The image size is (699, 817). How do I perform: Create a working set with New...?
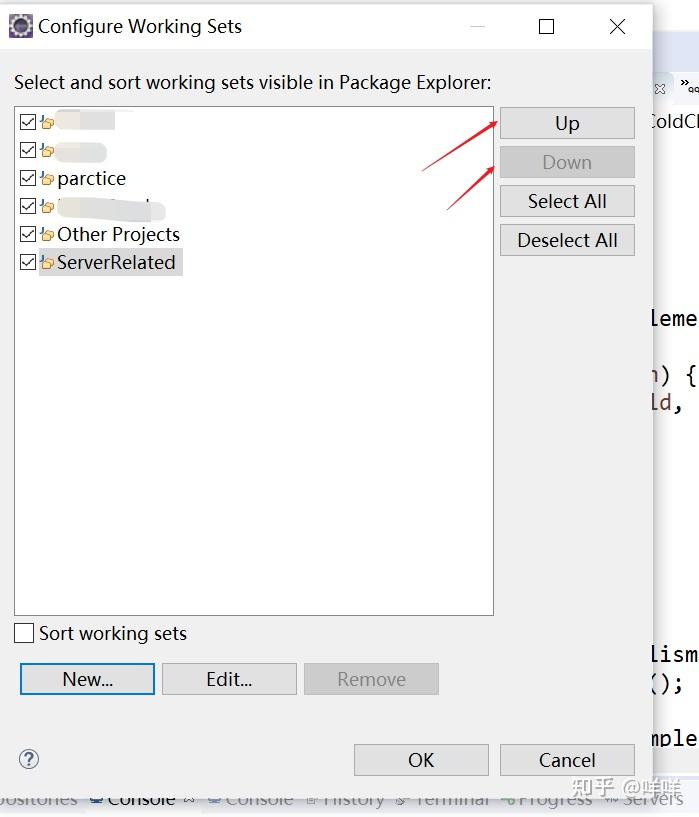(x=87, y=679)
